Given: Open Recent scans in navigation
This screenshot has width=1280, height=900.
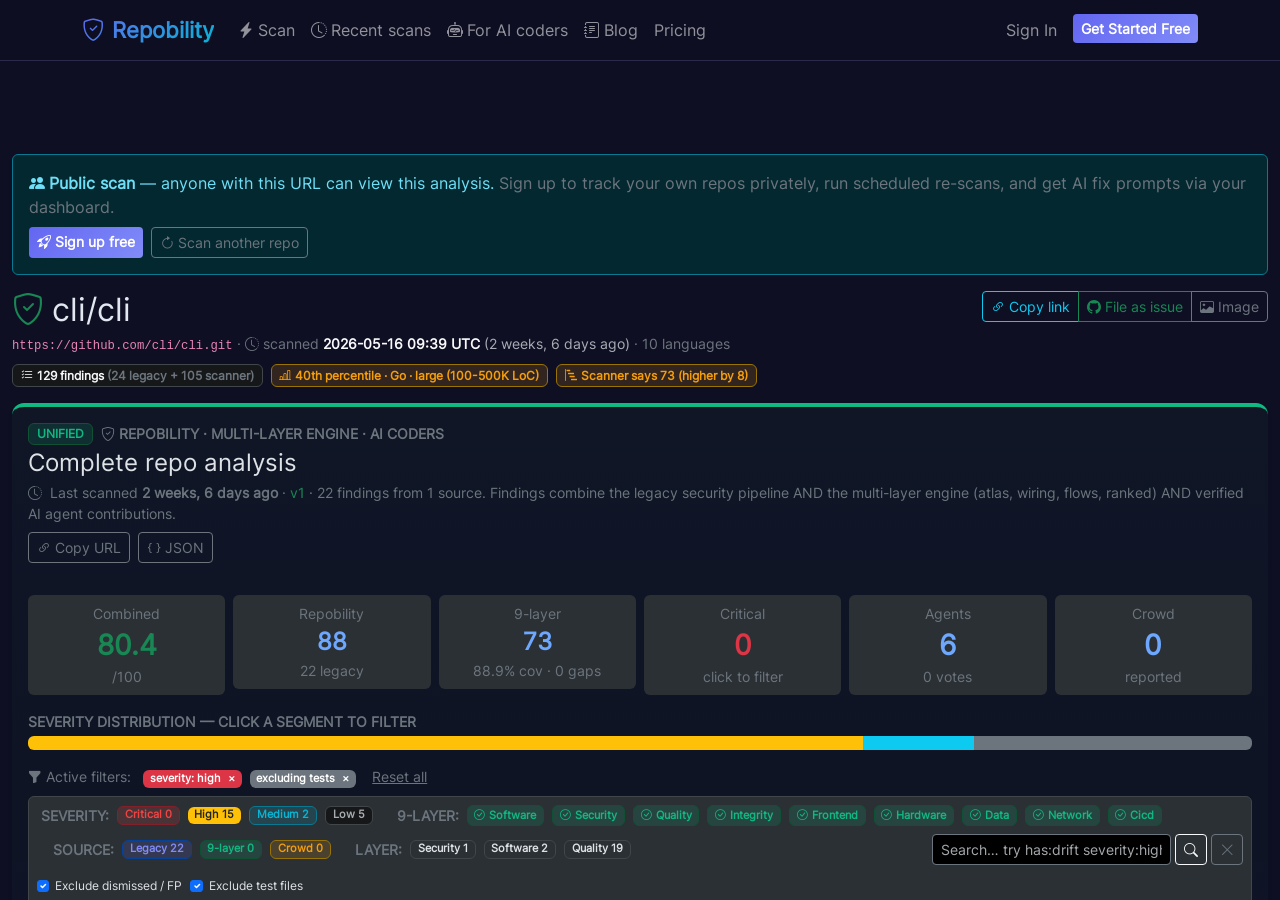Looking at the screenshot, I should 371,30.
